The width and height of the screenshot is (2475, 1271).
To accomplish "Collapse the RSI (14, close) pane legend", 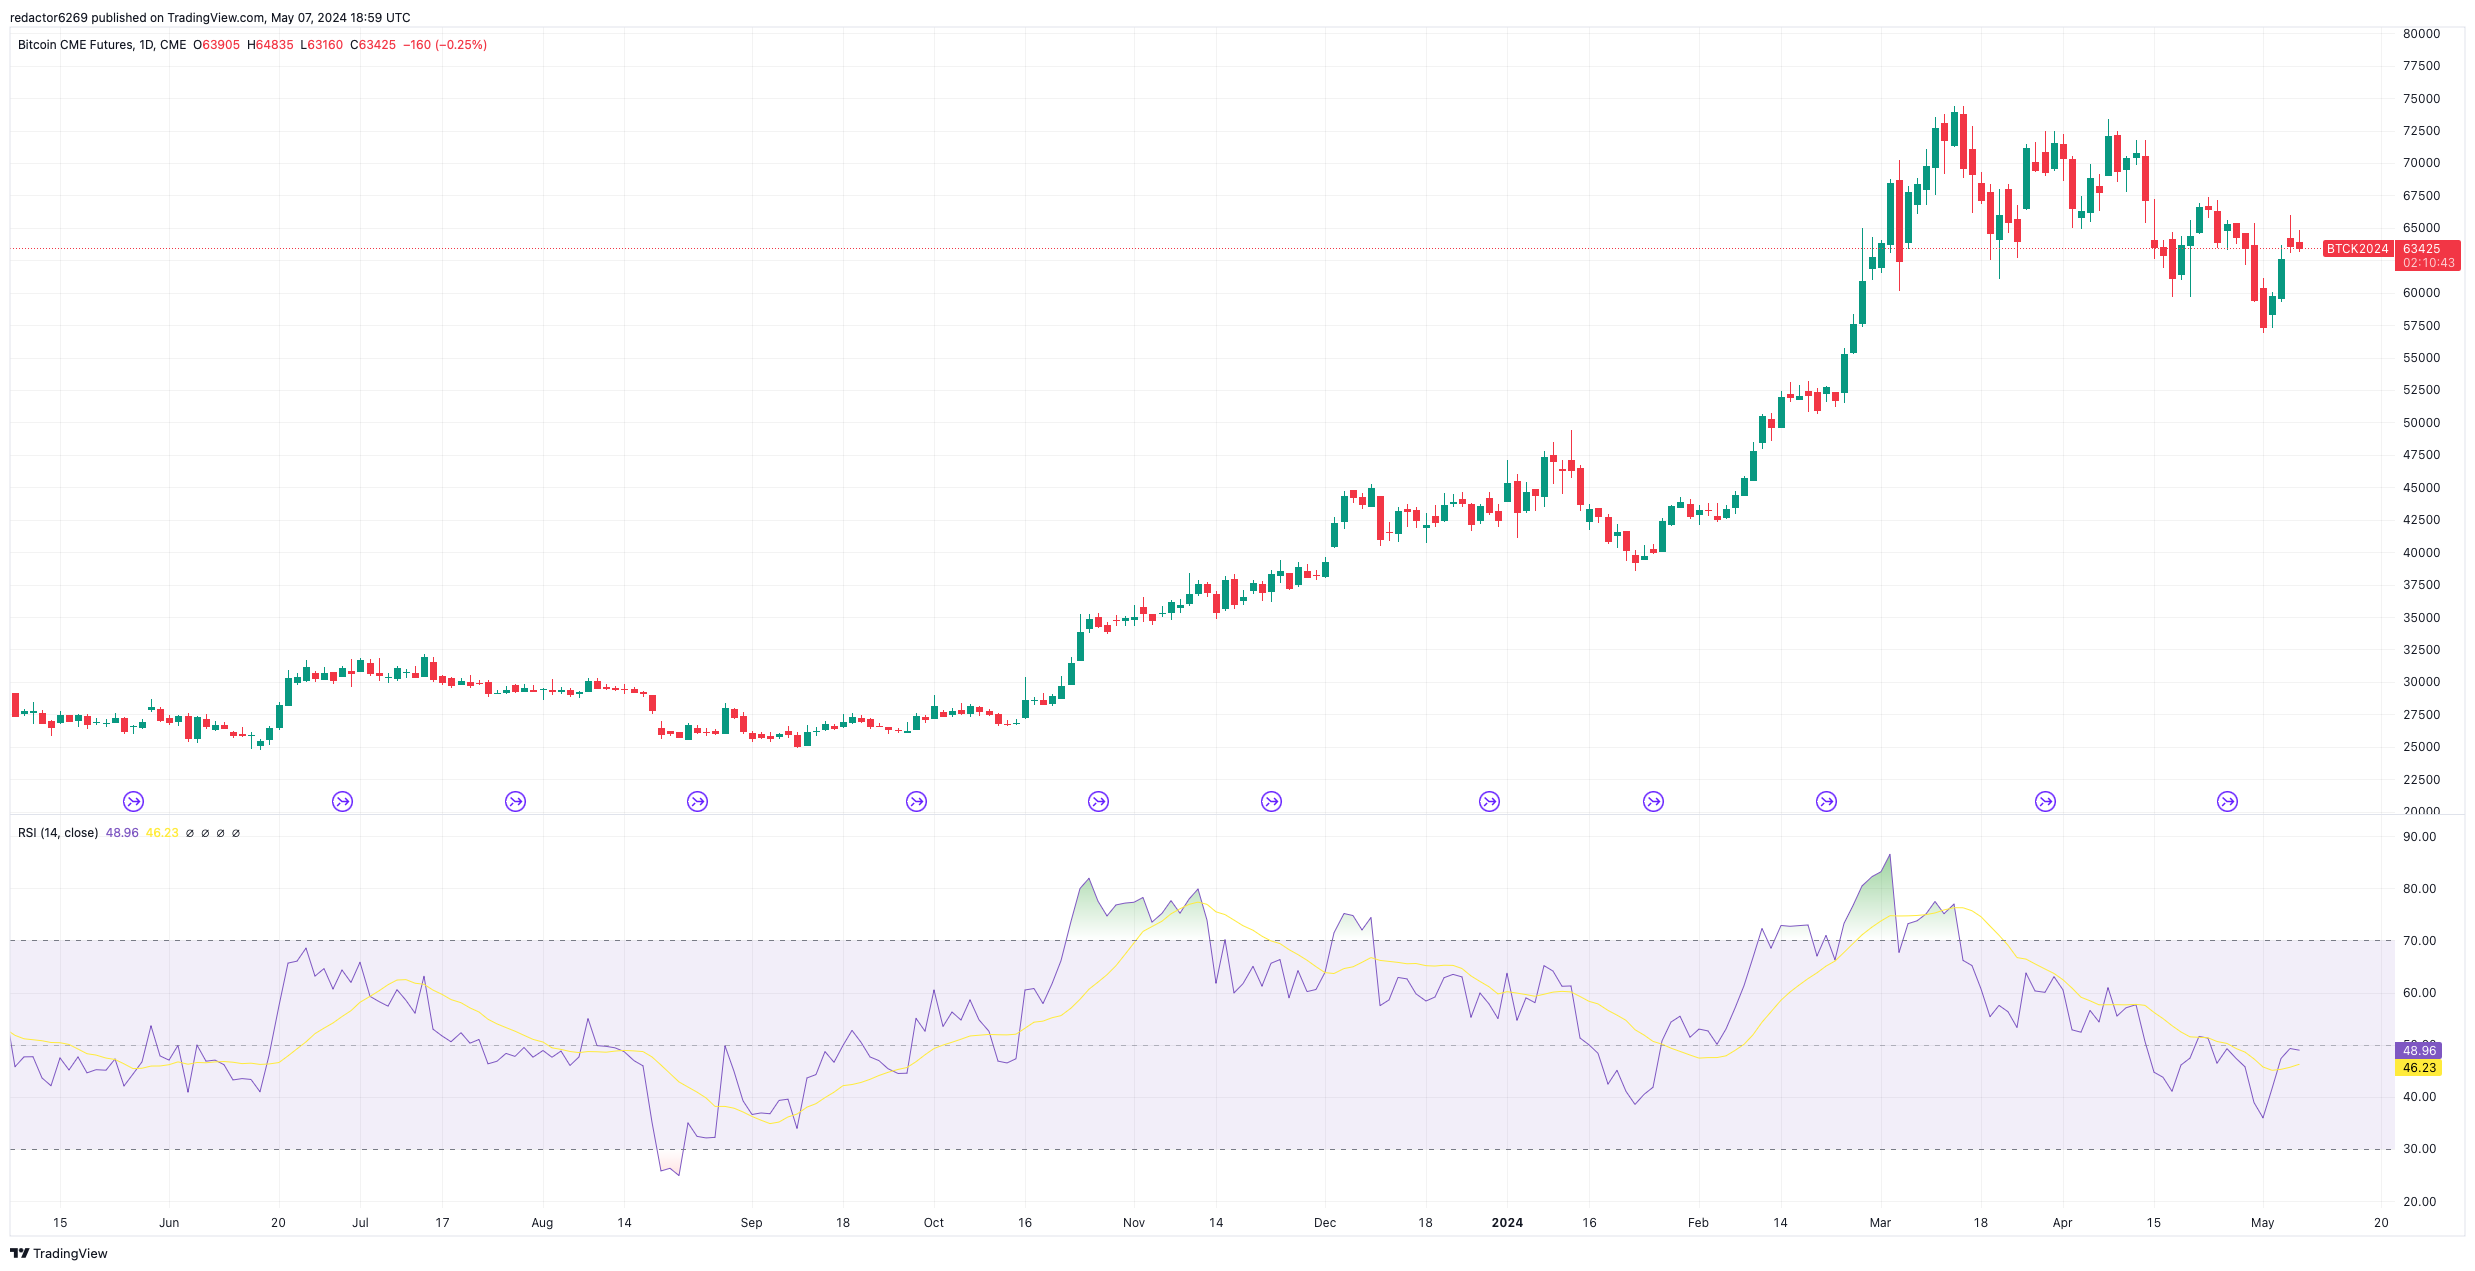I will [x=57, y=832].
